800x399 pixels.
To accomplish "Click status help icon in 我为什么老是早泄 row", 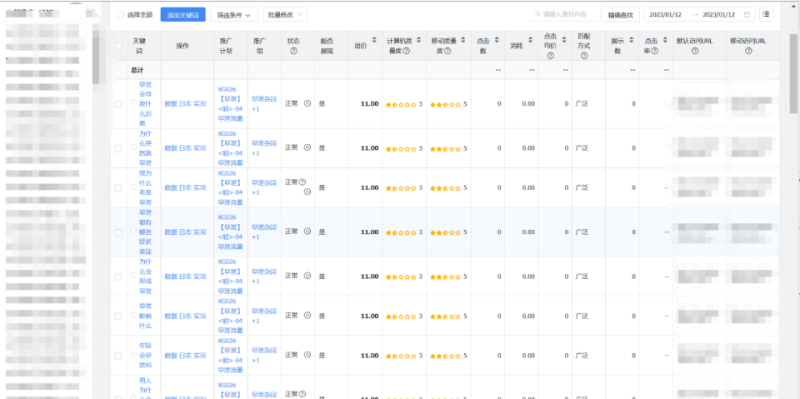I will coord(302,182).
